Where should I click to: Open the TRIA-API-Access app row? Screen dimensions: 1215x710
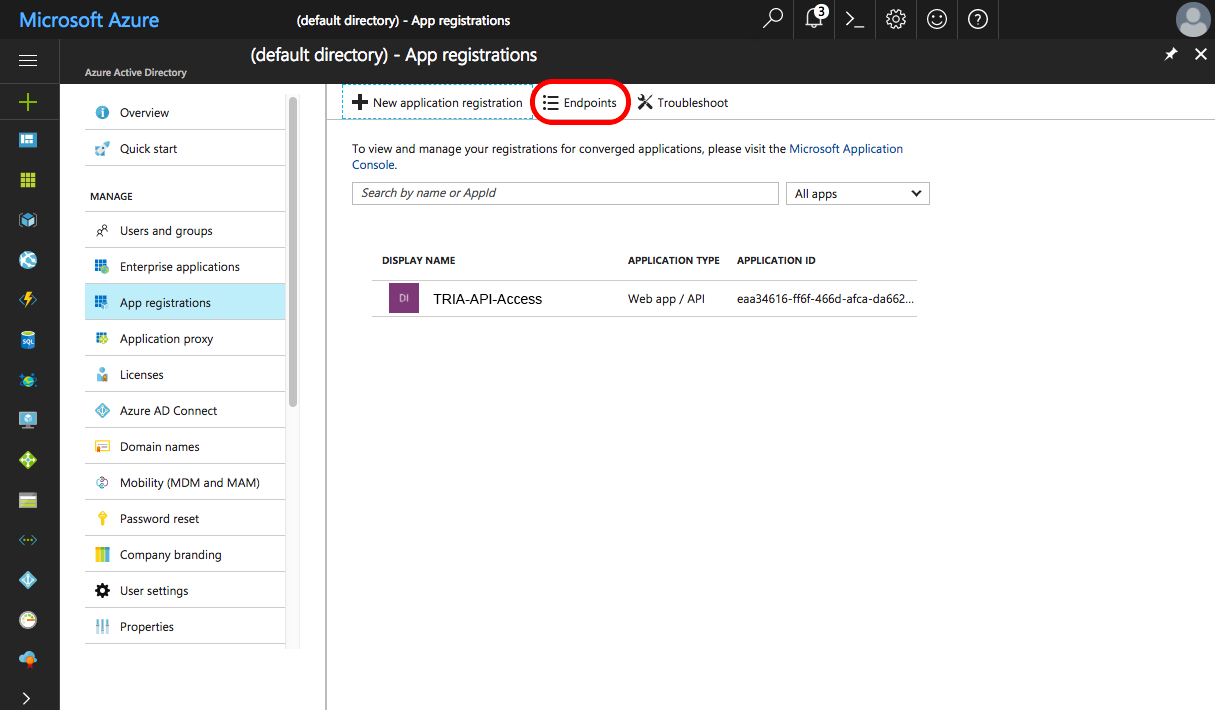point(645,299)
